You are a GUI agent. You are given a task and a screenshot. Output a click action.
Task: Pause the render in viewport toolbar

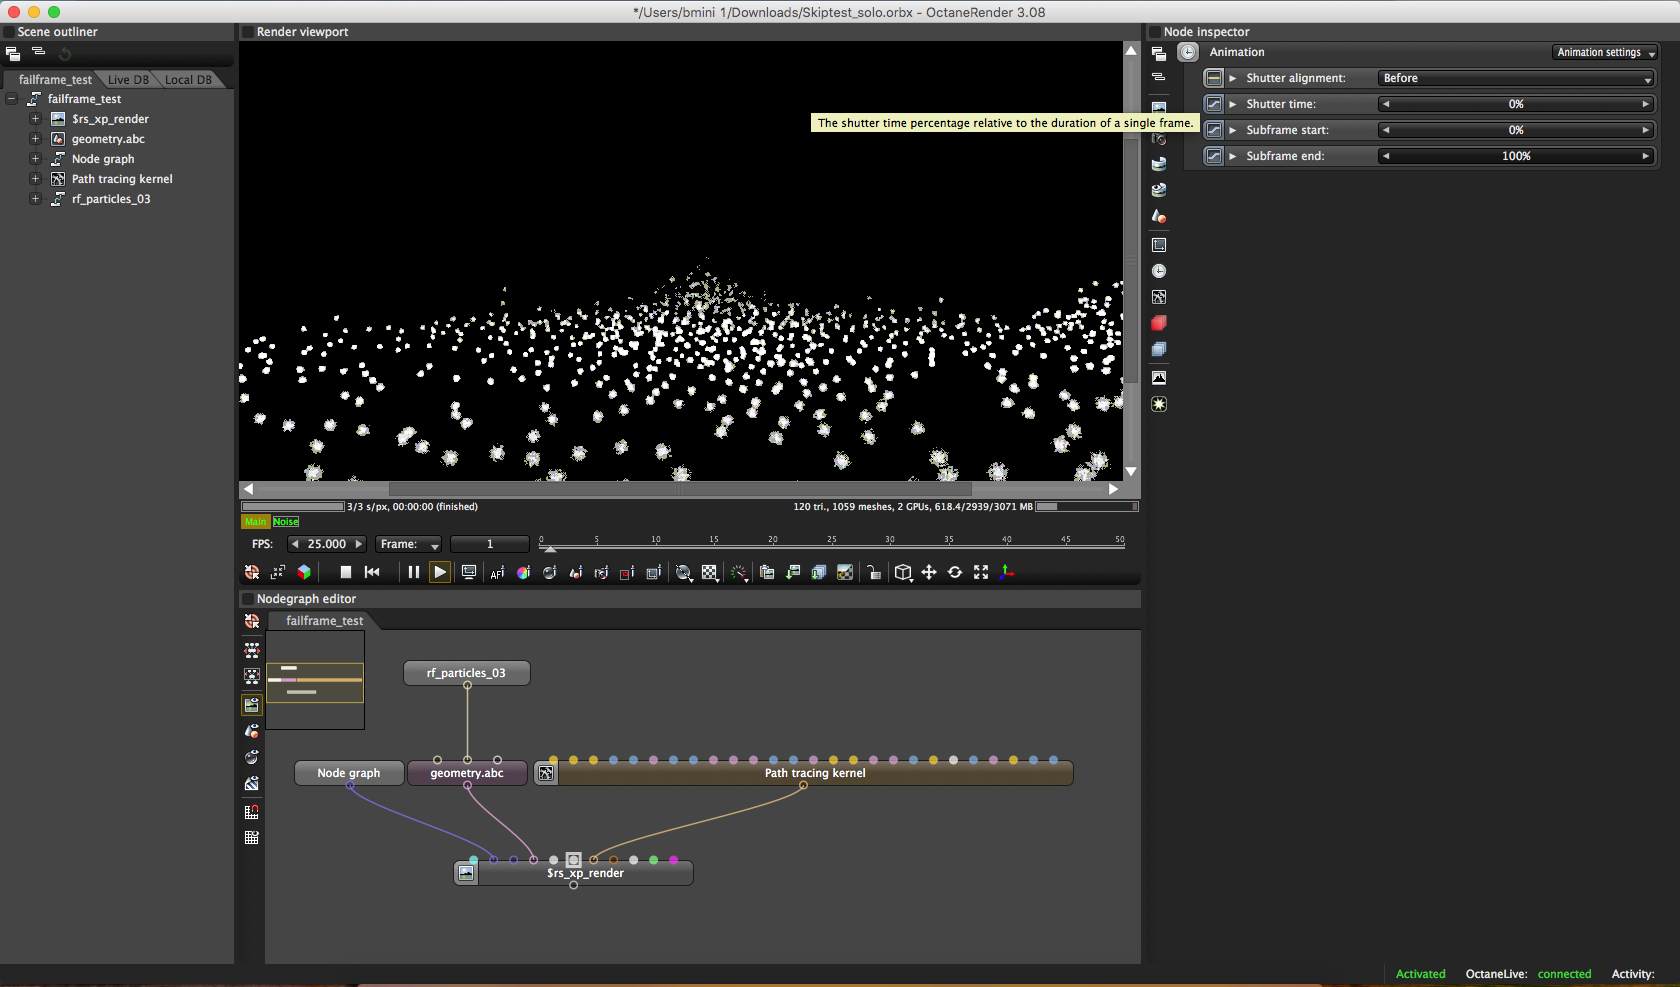coord(414,572)
